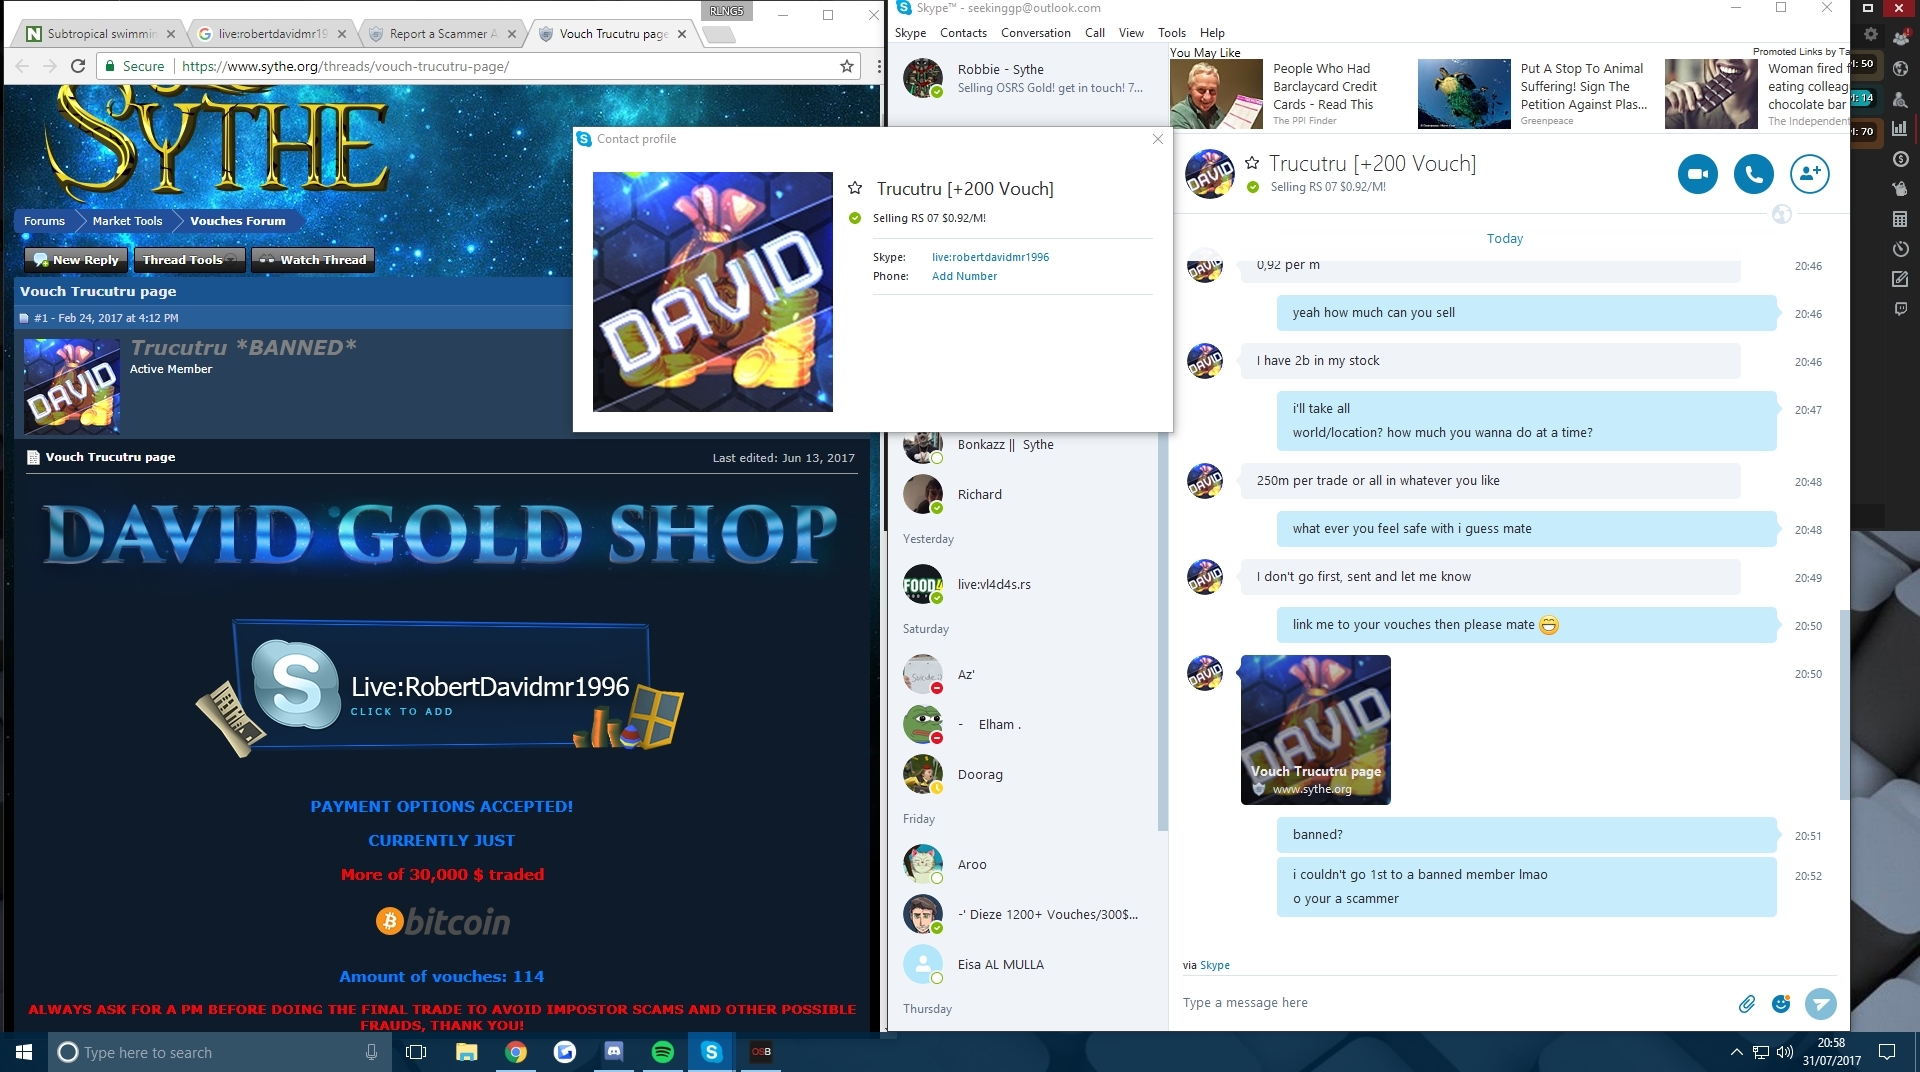Open the Forums breadcrumb link
This screenshot has height=1072, width=1920.
44,221
